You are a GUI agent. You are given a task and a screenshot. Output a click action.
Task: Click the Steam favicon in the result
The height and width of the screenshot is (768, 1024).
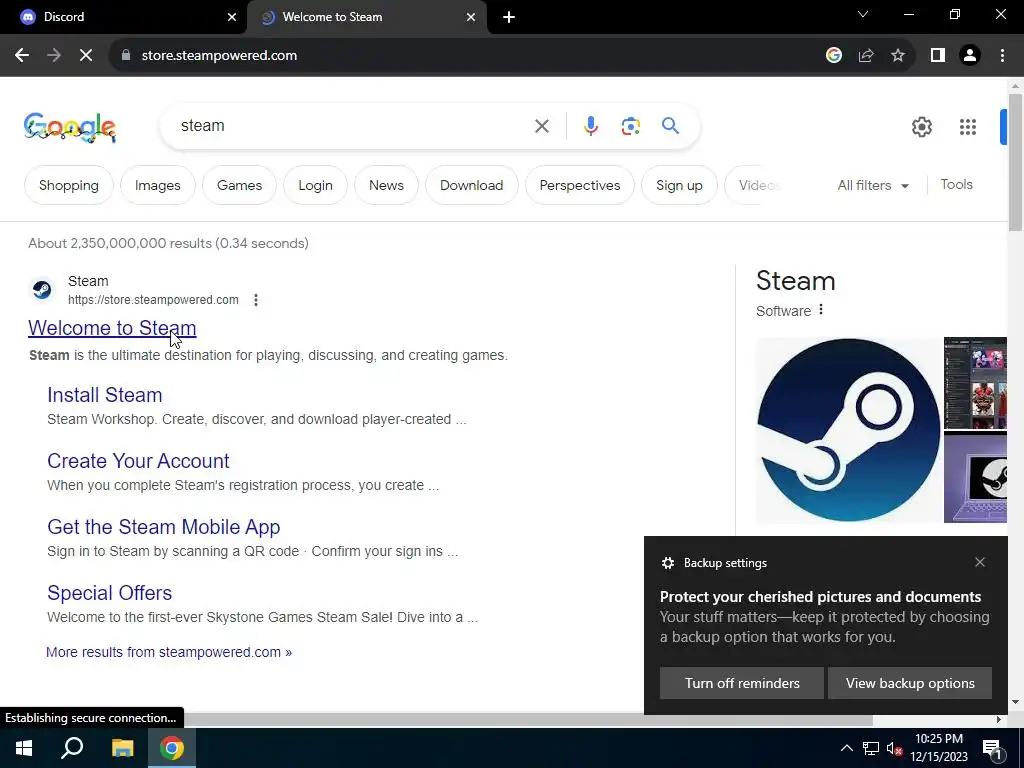(42, 289)
